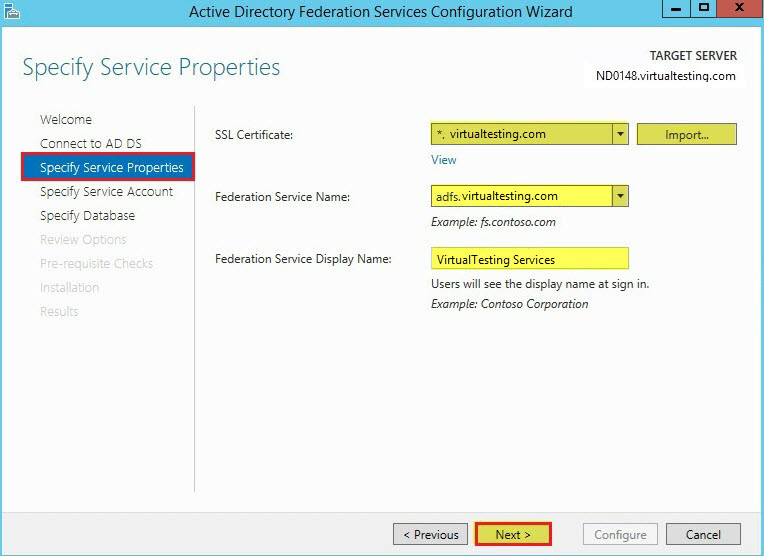Click 'Users will see the display name' text

(x=540, y=284)
